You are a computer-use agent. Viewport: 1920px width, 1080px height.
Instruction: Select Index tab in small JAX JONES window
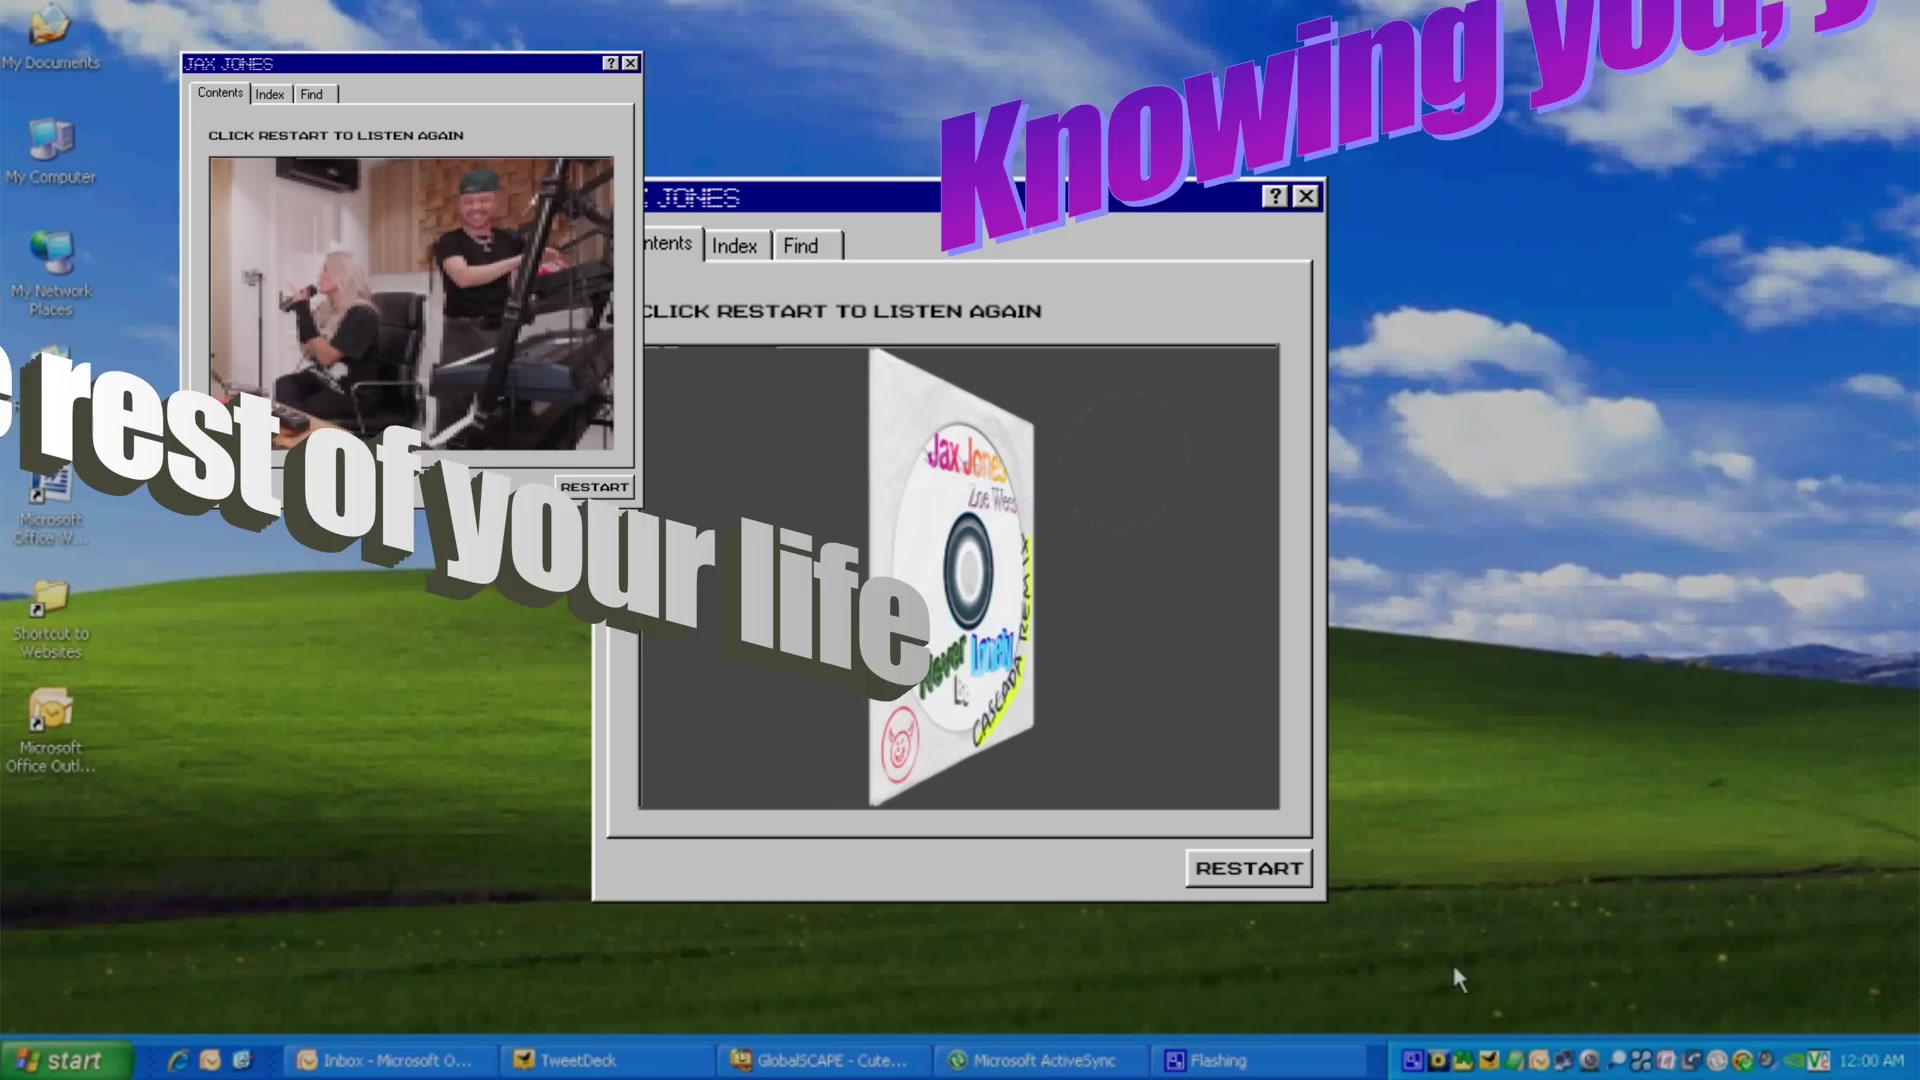pos(270,94)
